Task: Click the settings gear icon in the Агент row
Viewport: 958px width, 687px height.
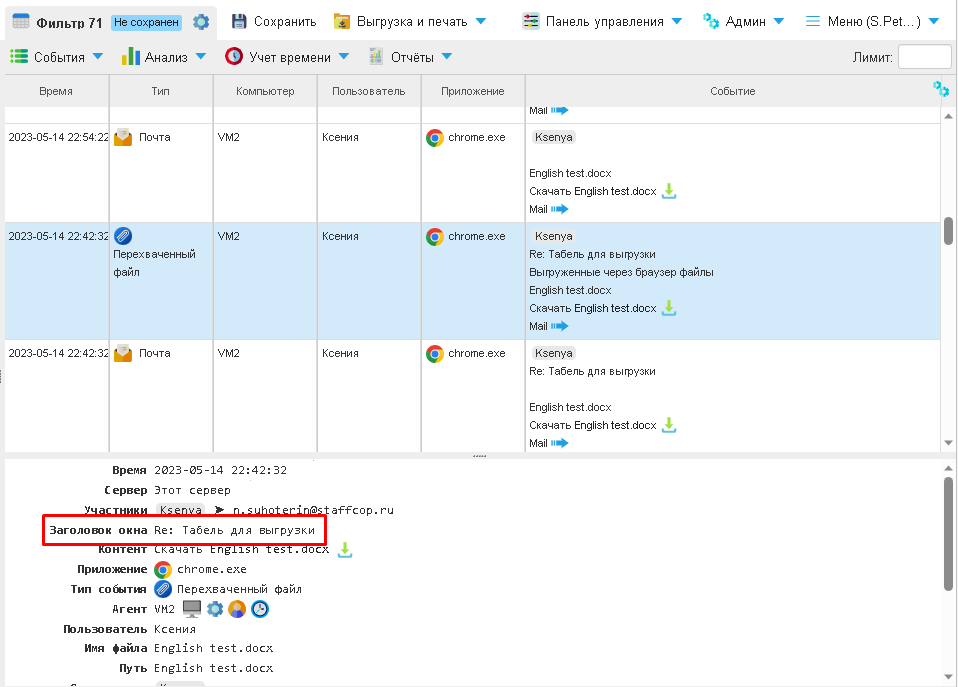Action: point(215,608)
